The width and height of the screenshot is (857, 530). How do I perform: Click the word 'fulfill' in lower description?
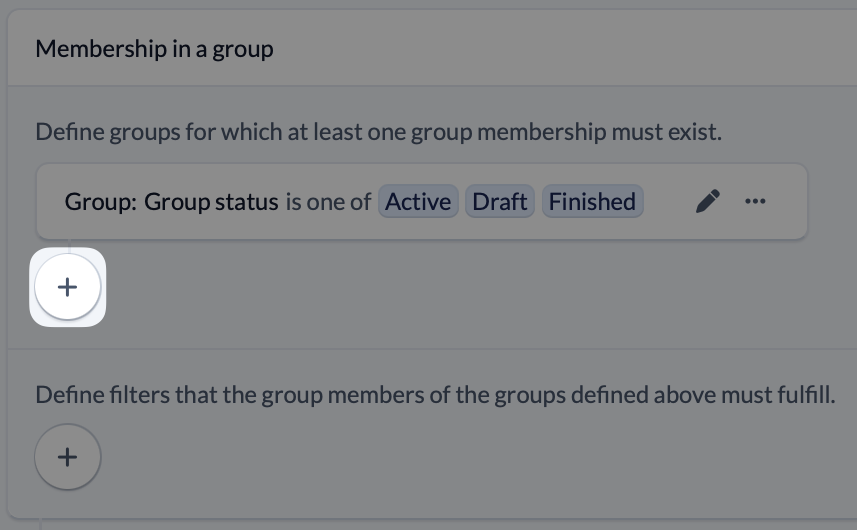[804, 395]
